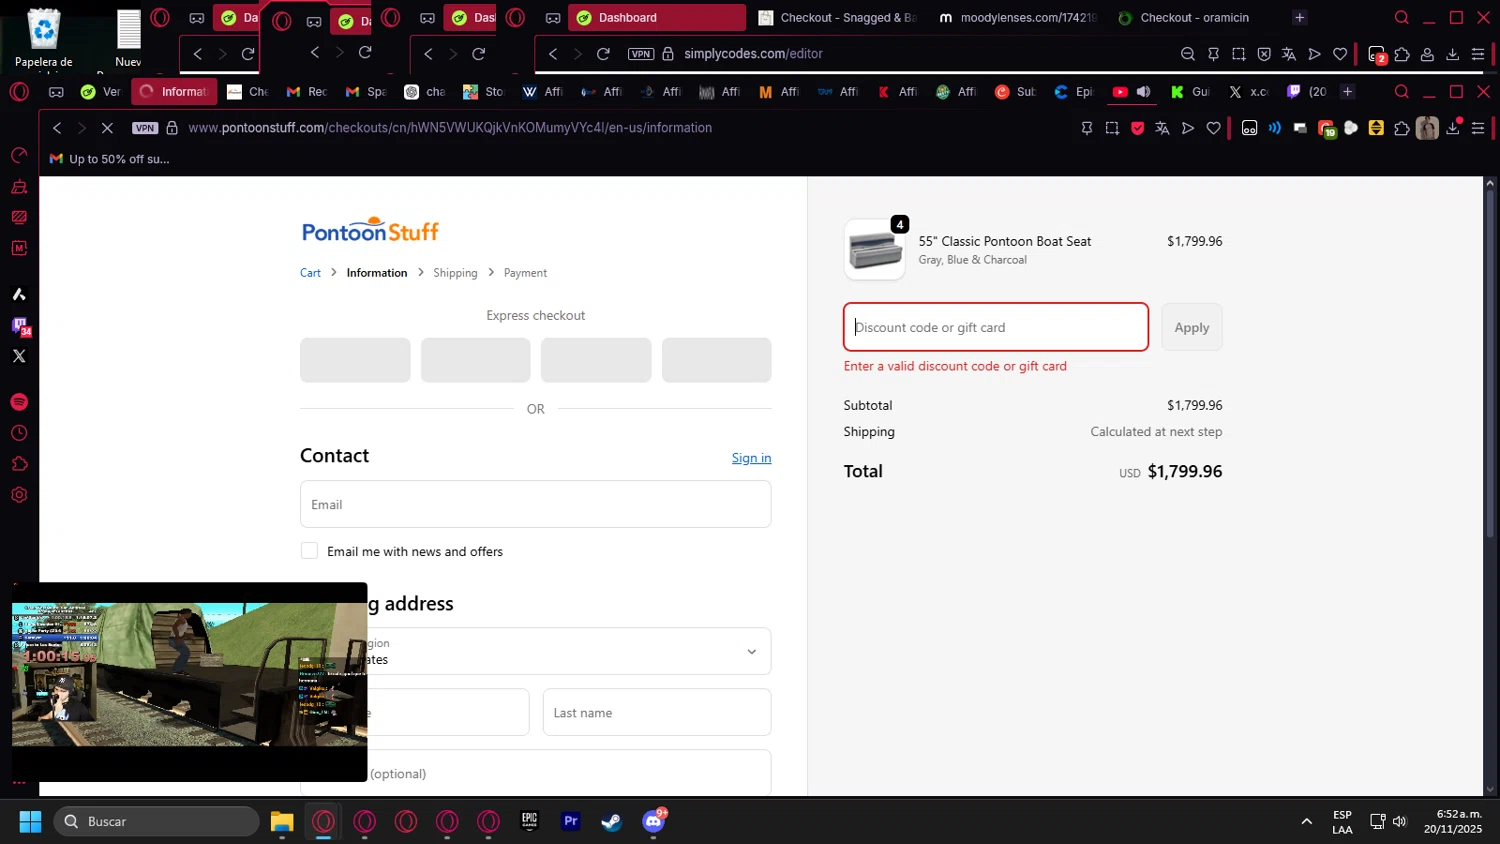Open the 'x.c' X tab
Viewport: 1500px width, 844px height.
(x=1248, y=92)
